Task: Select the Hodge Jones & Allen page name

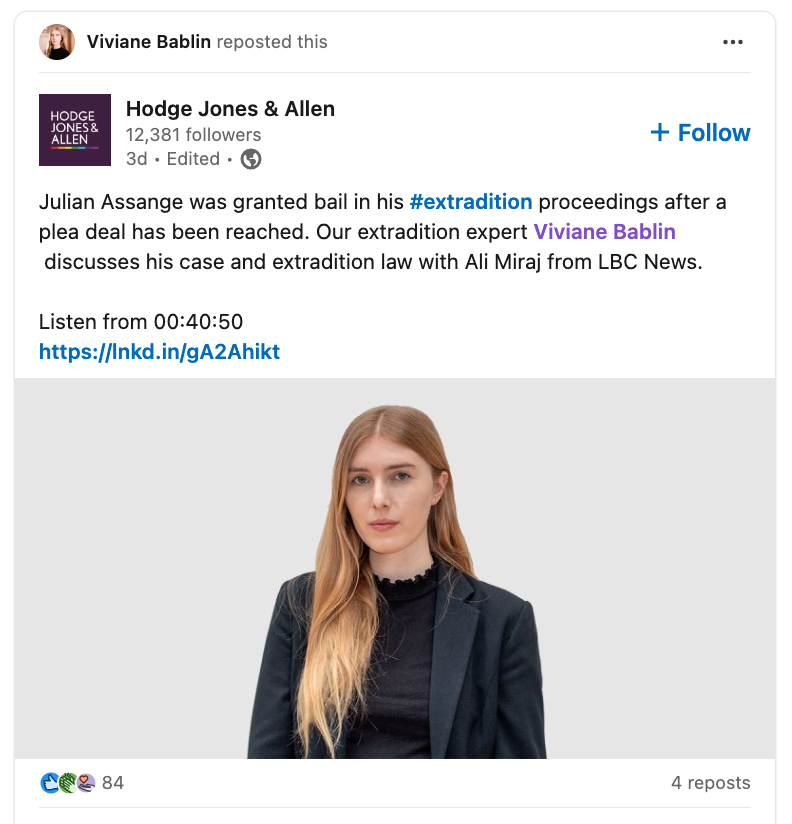Action: coord(229,109)
